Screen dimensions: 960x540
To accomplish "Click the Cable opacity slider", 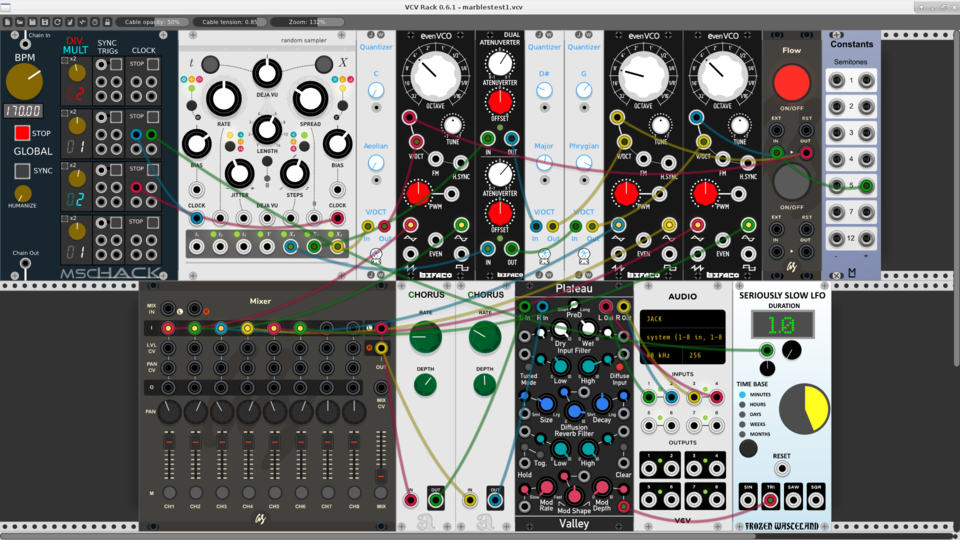I will (x=153, y=22).
